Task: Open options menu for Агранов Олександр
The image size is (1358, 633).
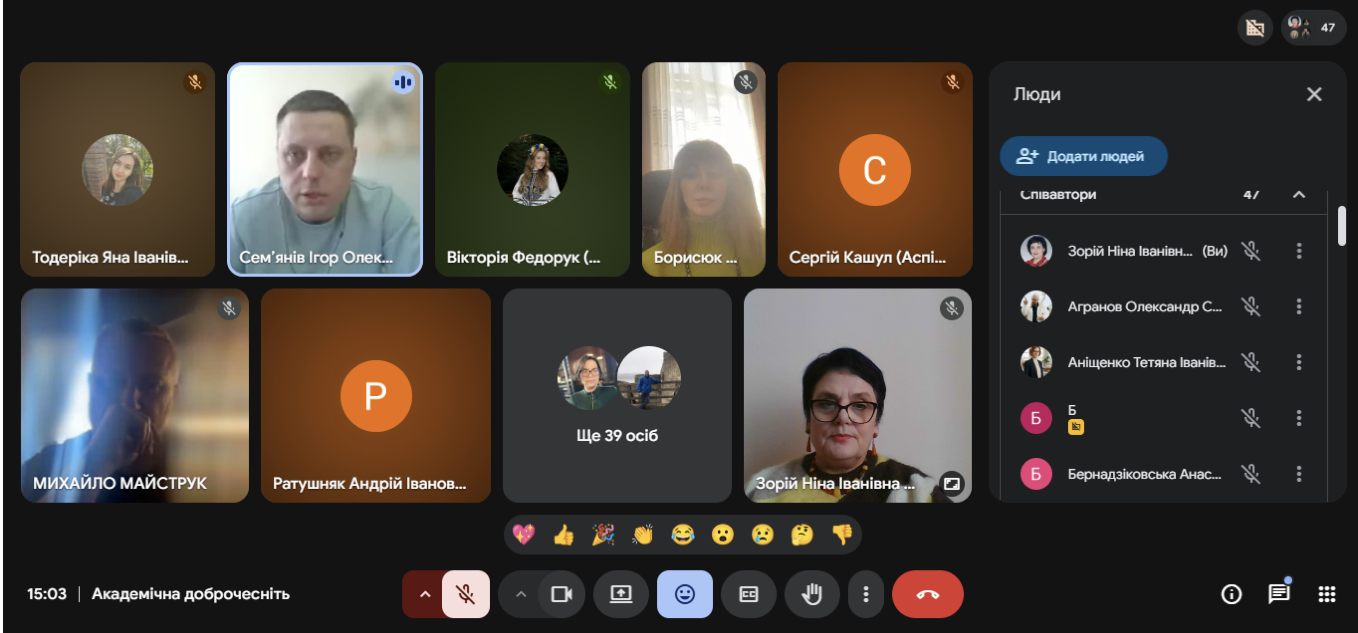Action: pos(1299,306)
